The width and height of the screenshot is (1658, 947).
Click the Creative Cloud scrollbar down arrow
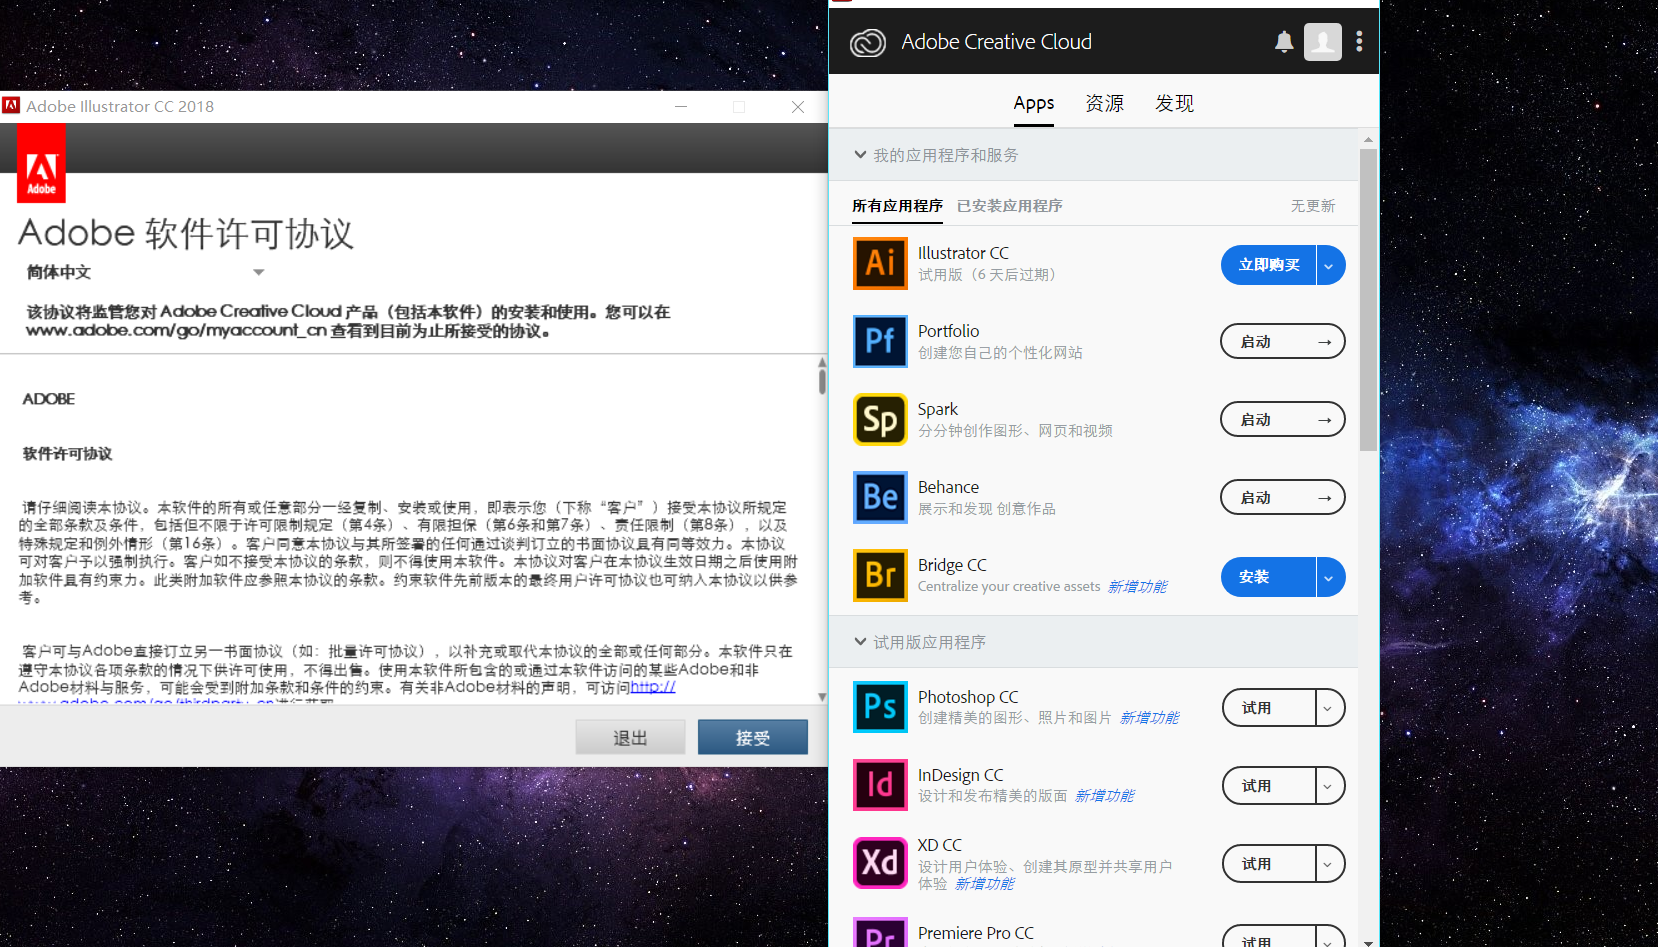[1368, 941]
